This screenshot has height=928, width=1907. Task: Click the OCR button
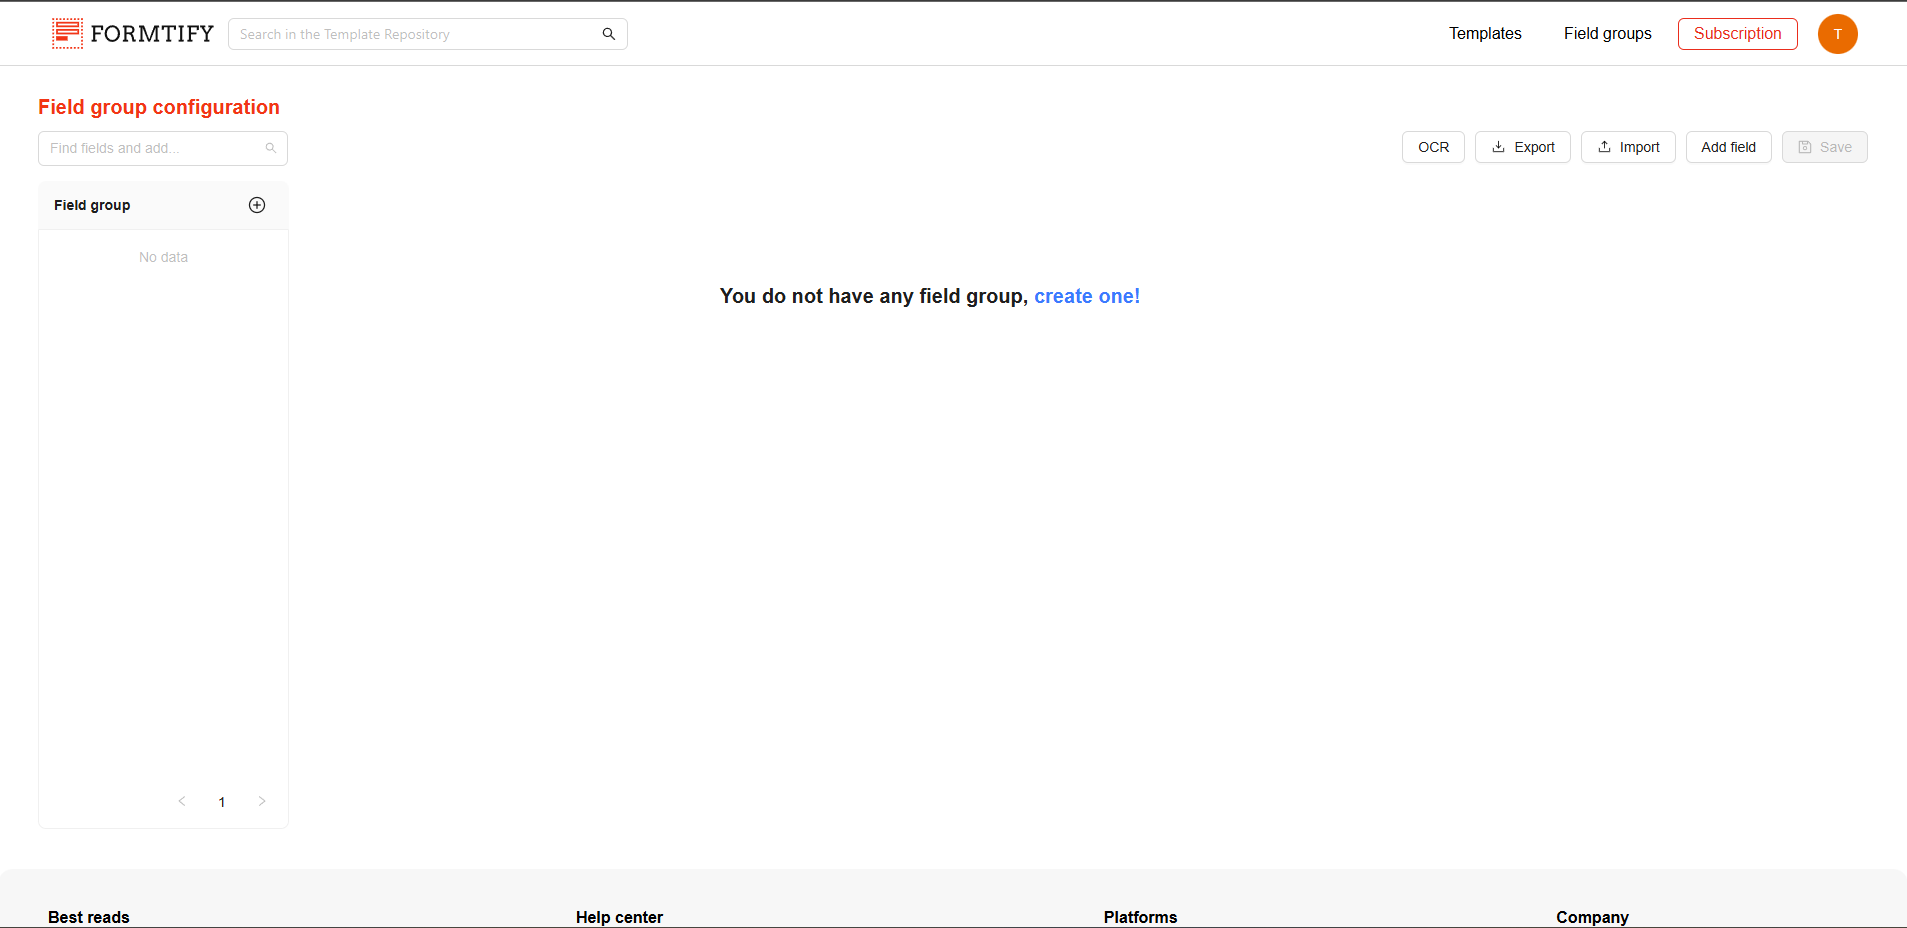pyautogui.click(x=1433, y=147)
